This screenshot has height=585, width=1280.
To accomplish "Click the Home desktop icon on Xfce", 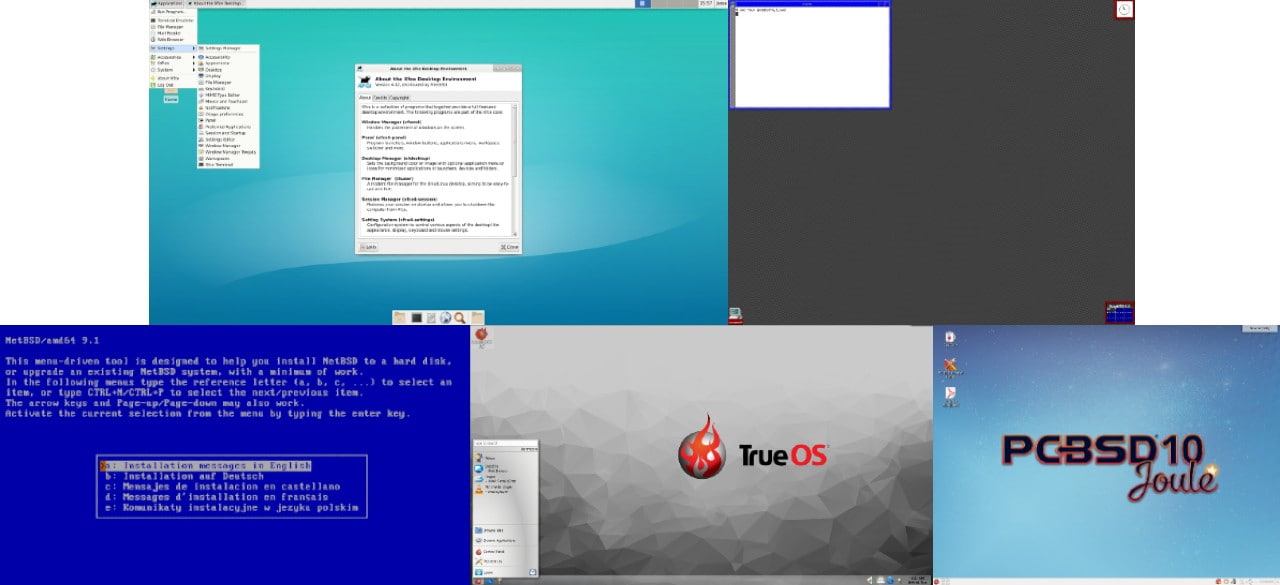I will coord(171,96).
